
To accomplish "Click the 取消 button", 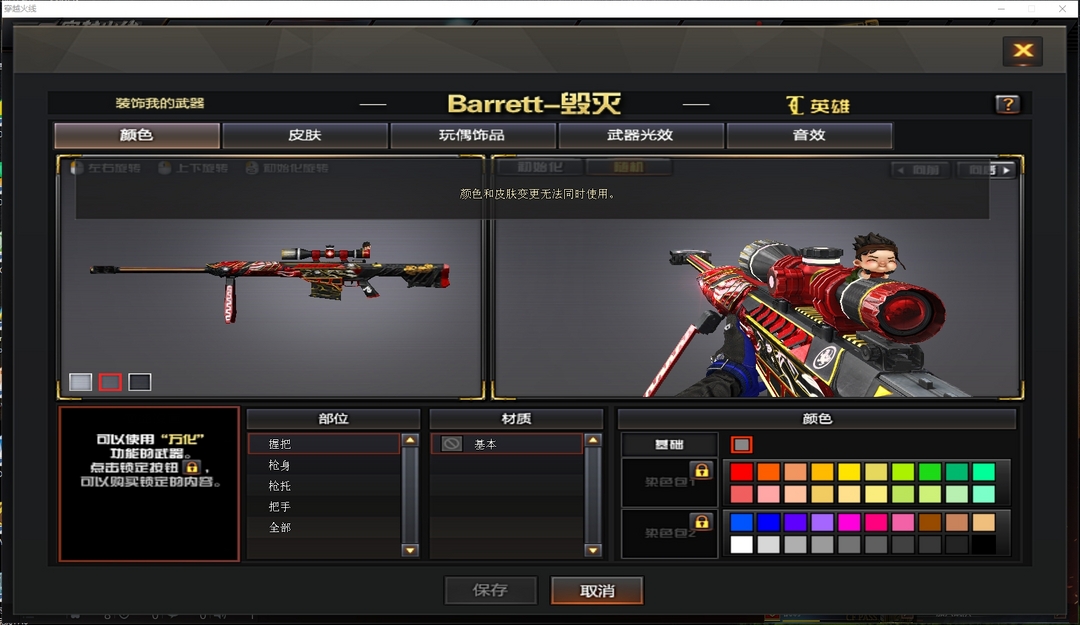I will click(597, 591).
